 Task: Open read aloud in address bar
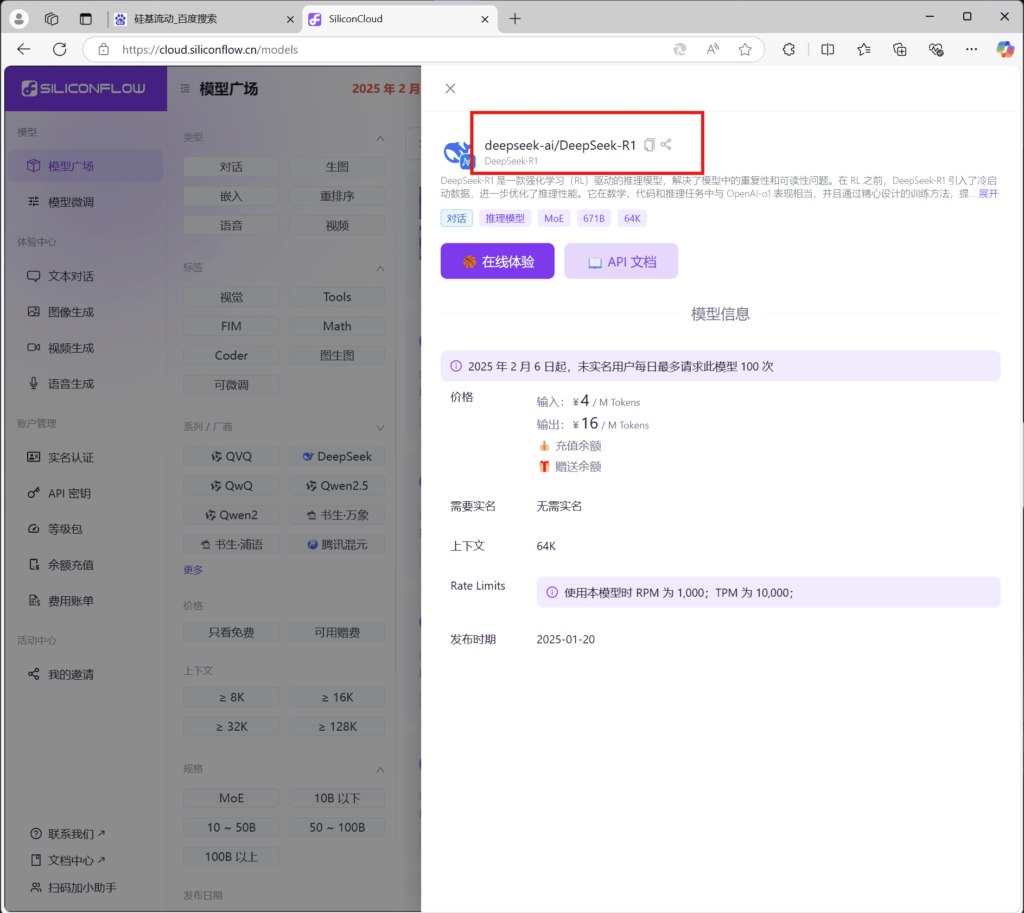click(712, 50)
